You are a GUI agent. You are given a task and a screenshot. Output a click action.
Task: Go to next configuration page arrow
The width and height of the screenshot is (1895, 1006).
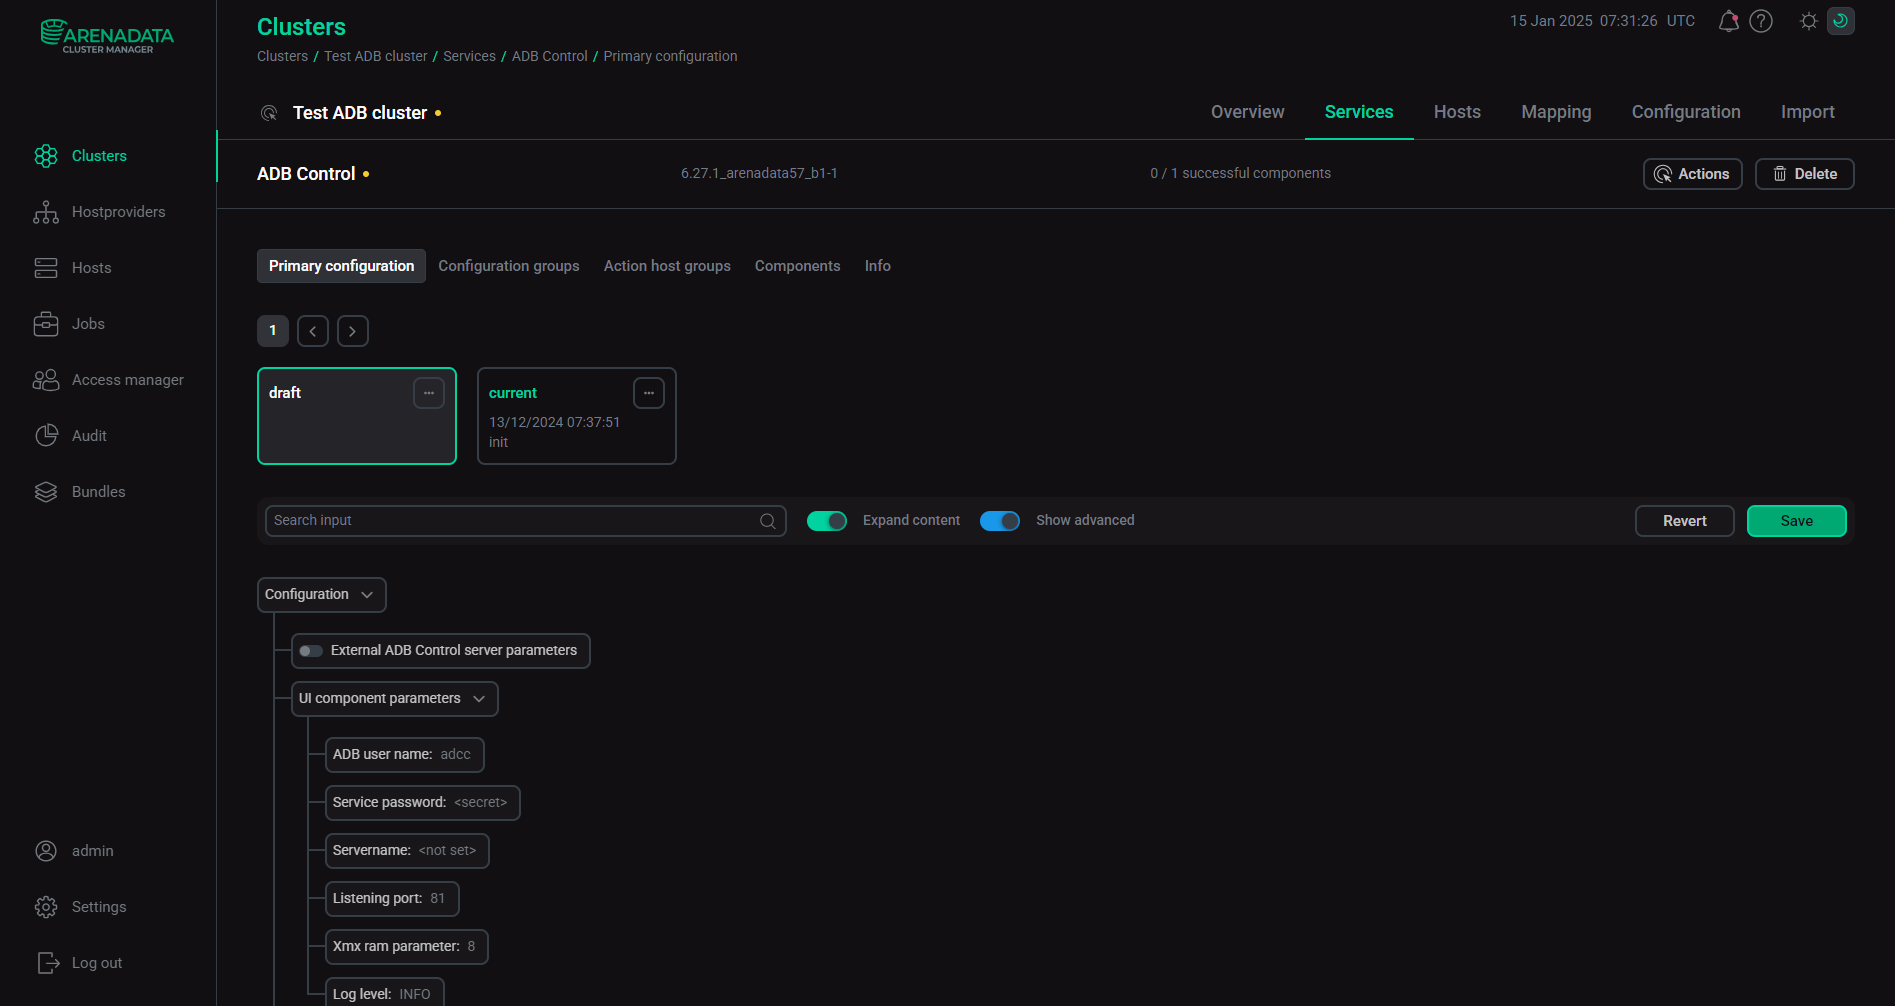click(353, 331)
